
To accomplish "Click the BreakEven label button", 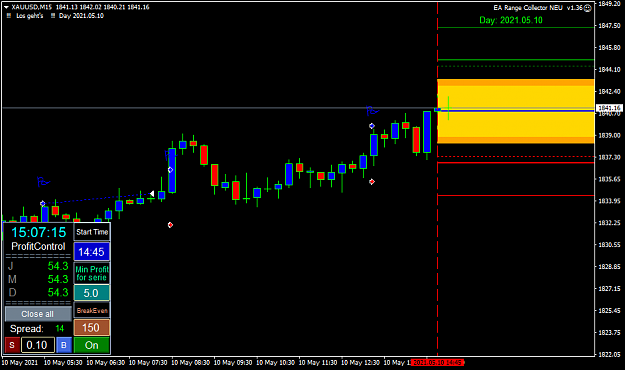I will tap(92, 311).
